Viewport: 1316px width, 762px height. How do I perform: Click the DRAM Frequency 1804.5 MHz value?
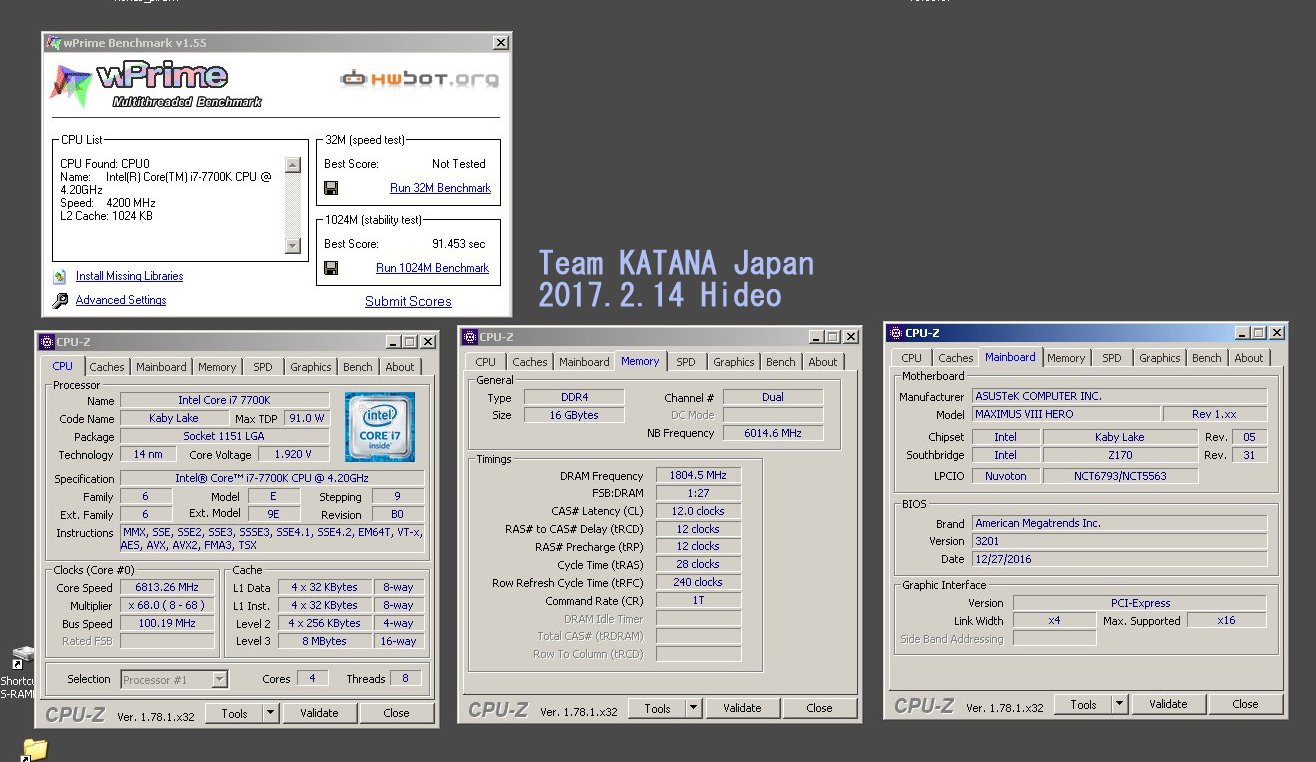coord(698,476)
